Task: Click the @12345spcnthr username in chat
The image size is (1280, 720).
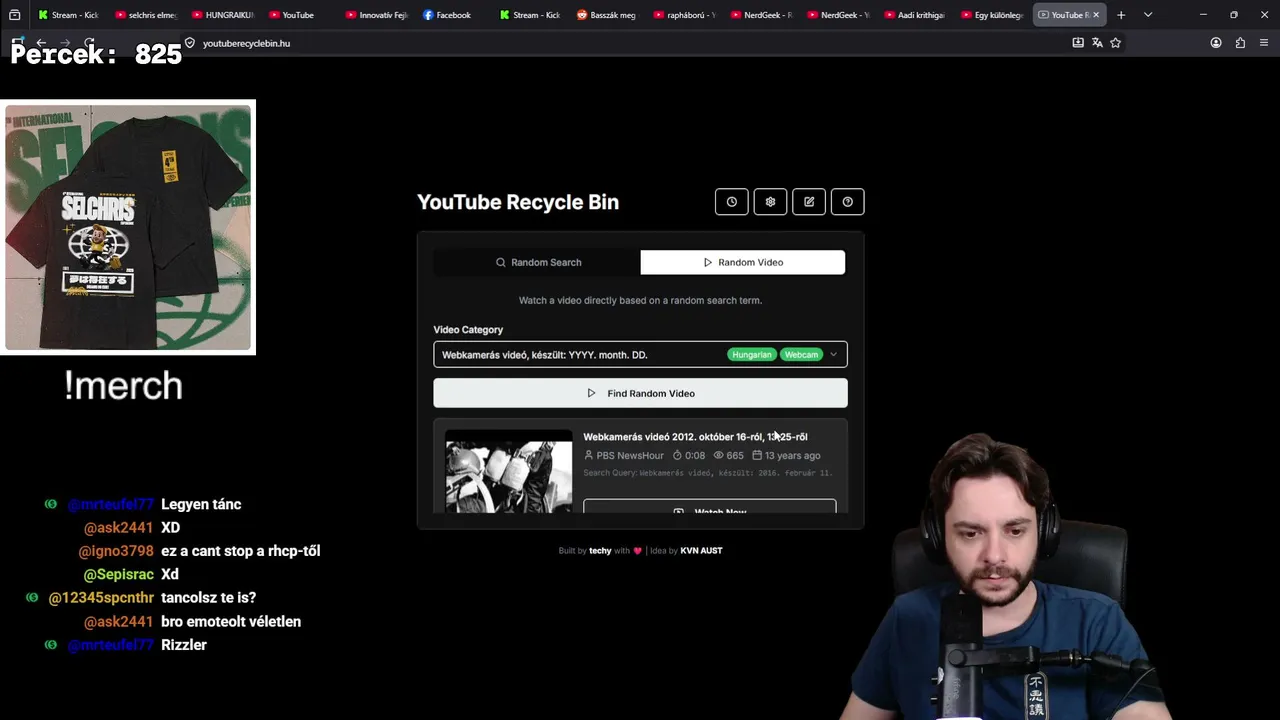Action: click(x=101, y=598)
